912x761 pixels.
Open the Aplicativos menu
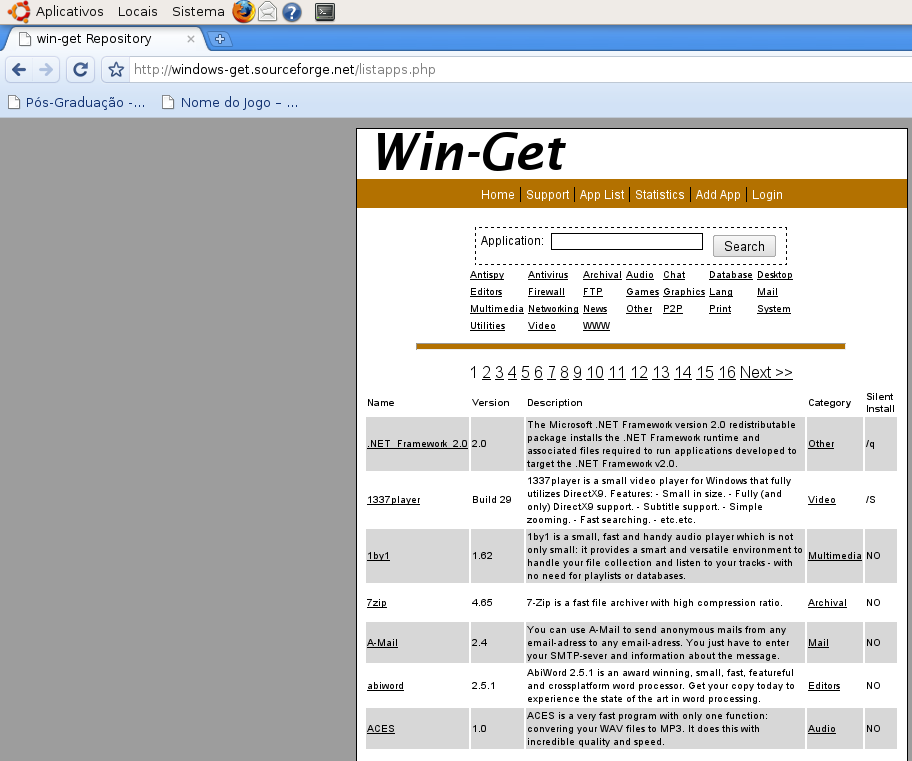point(70,12)
